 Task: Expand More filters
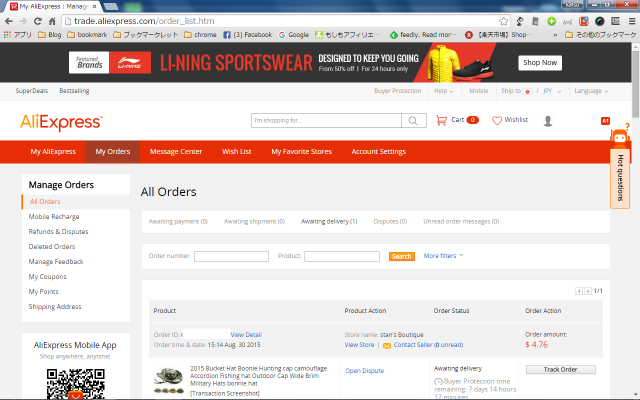coord(443,256)
